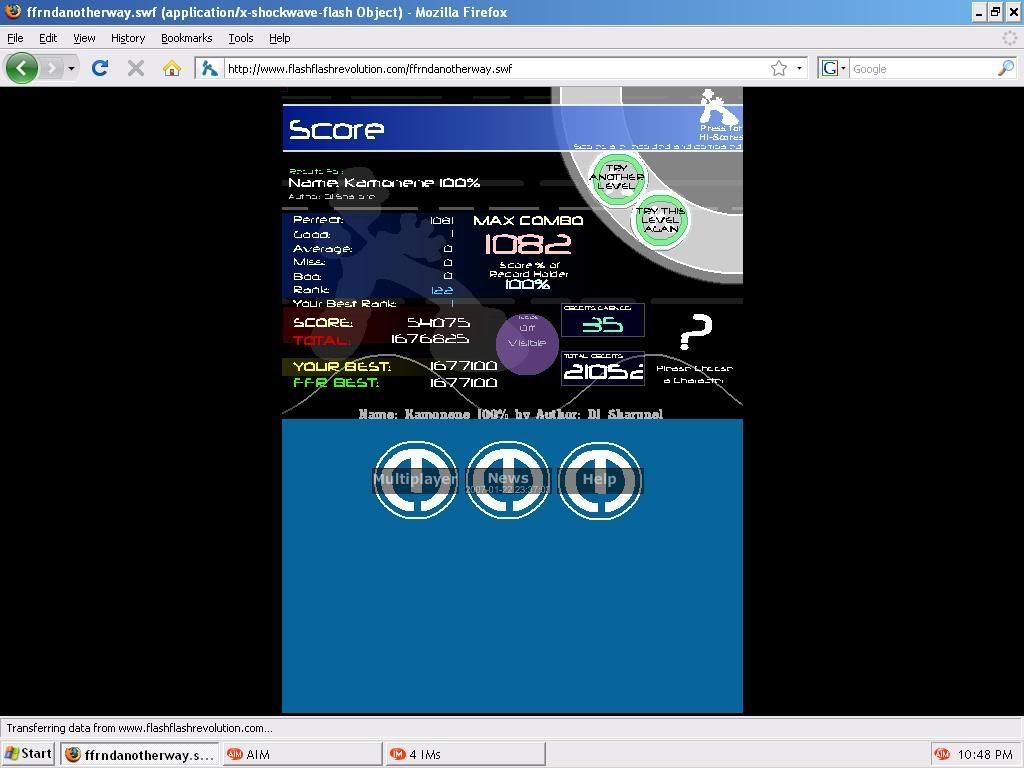Open the Google search engine dropdown

pyautogui.click(x=833, y=68)
